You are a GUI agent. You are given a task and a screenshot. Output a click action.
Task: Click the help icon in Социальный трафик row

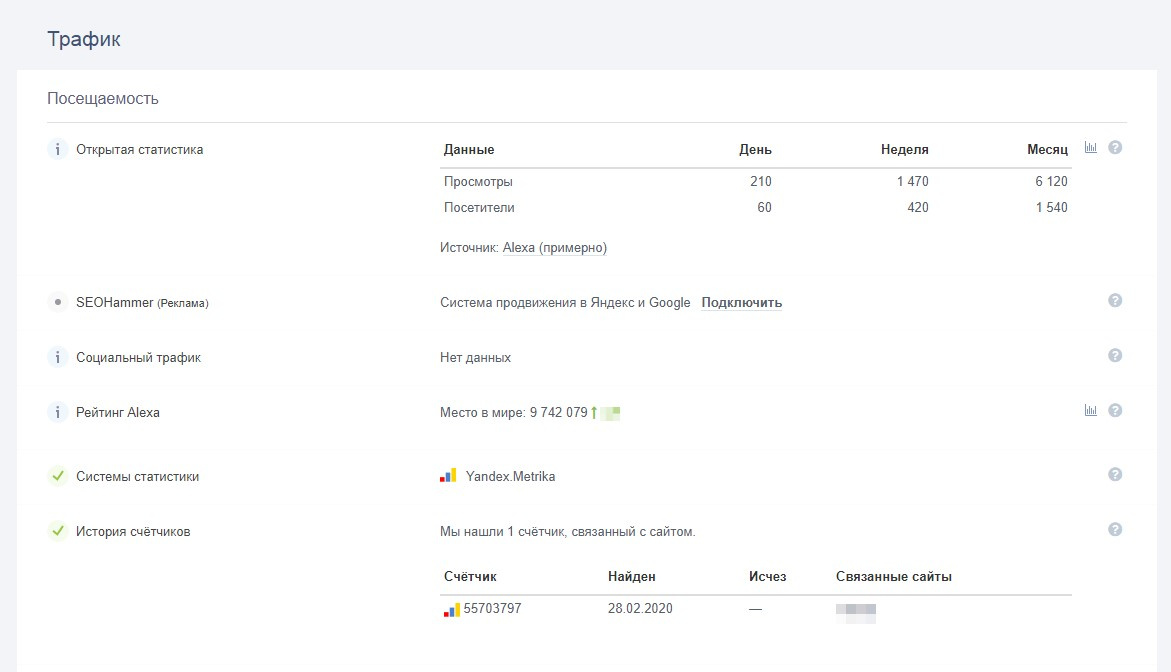point(1115,356)
